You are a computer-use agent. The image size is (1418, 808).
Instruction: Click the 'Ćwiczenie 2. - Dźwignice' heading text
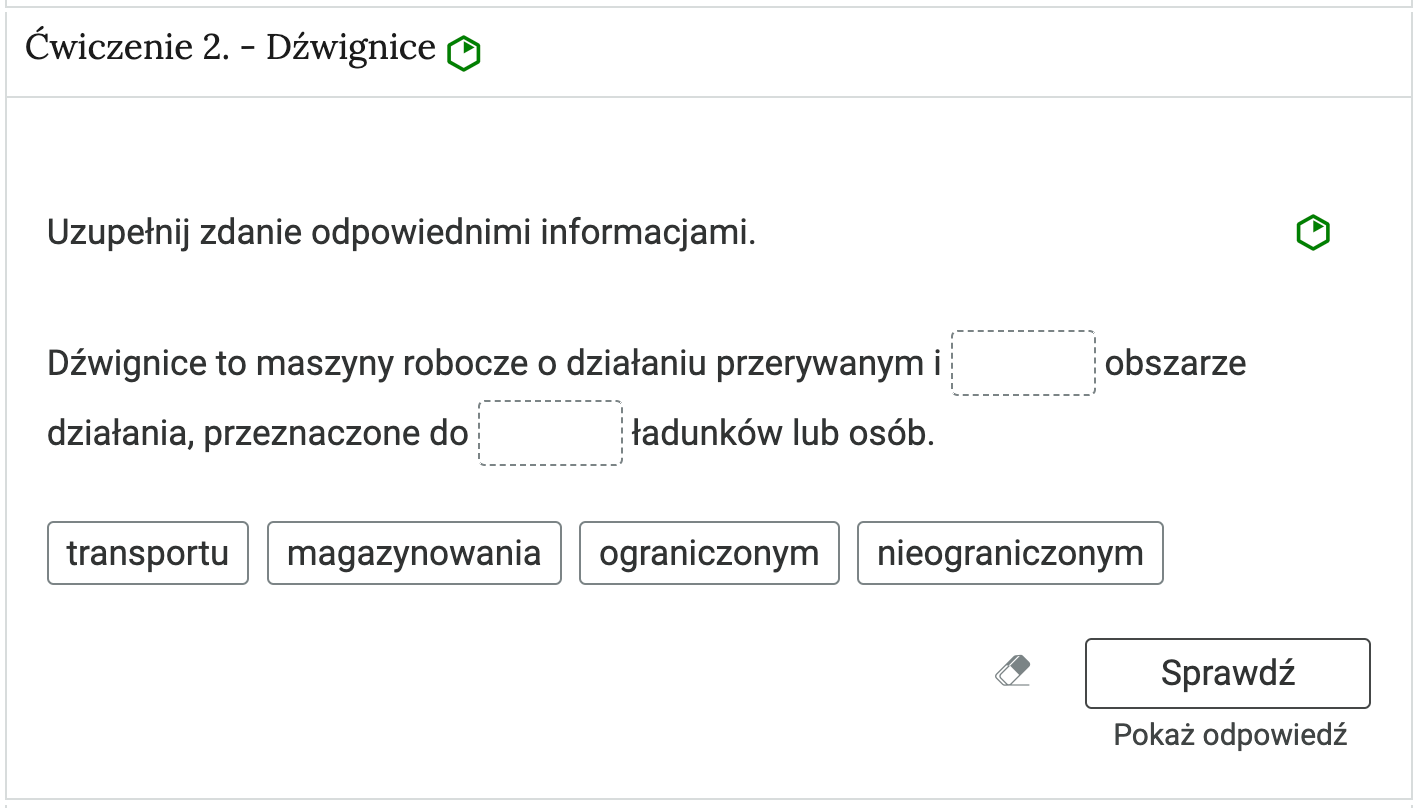coord(231,46)
